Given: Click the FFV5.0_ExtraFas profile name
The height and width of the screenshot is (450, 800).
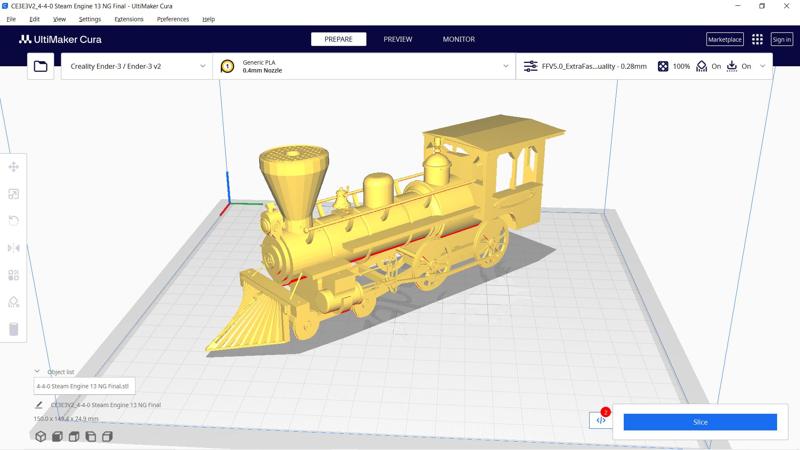Looking at the screenshot, I should tap(594, 66).
